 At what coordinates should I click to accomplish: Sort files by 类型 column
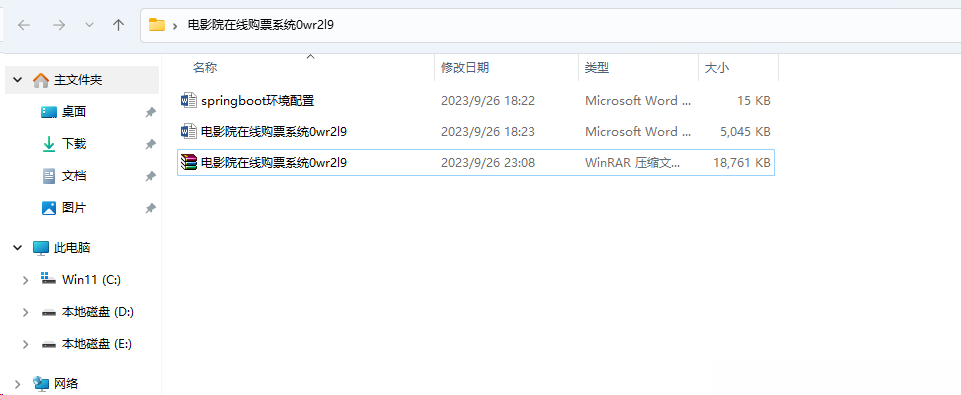tap(596, 67)
